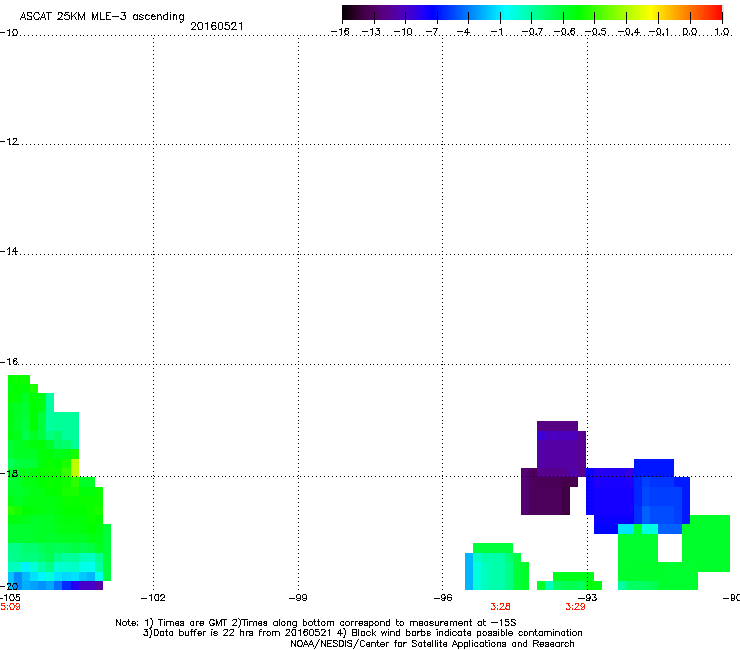Click the date label 20160521

[x=217, y=26]
